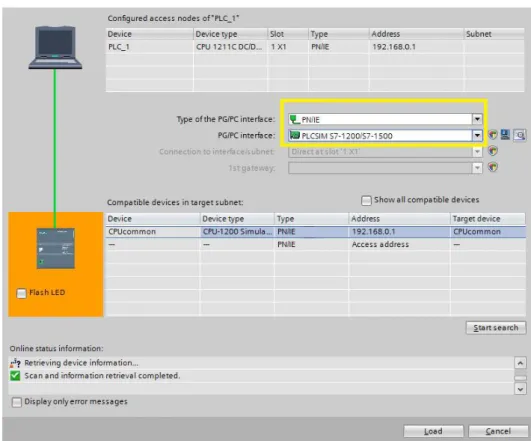The image size is (531, 441).
Task: Click the shield icon beside PG/PC interface dropdown
Action: click(x=493, y=135)
